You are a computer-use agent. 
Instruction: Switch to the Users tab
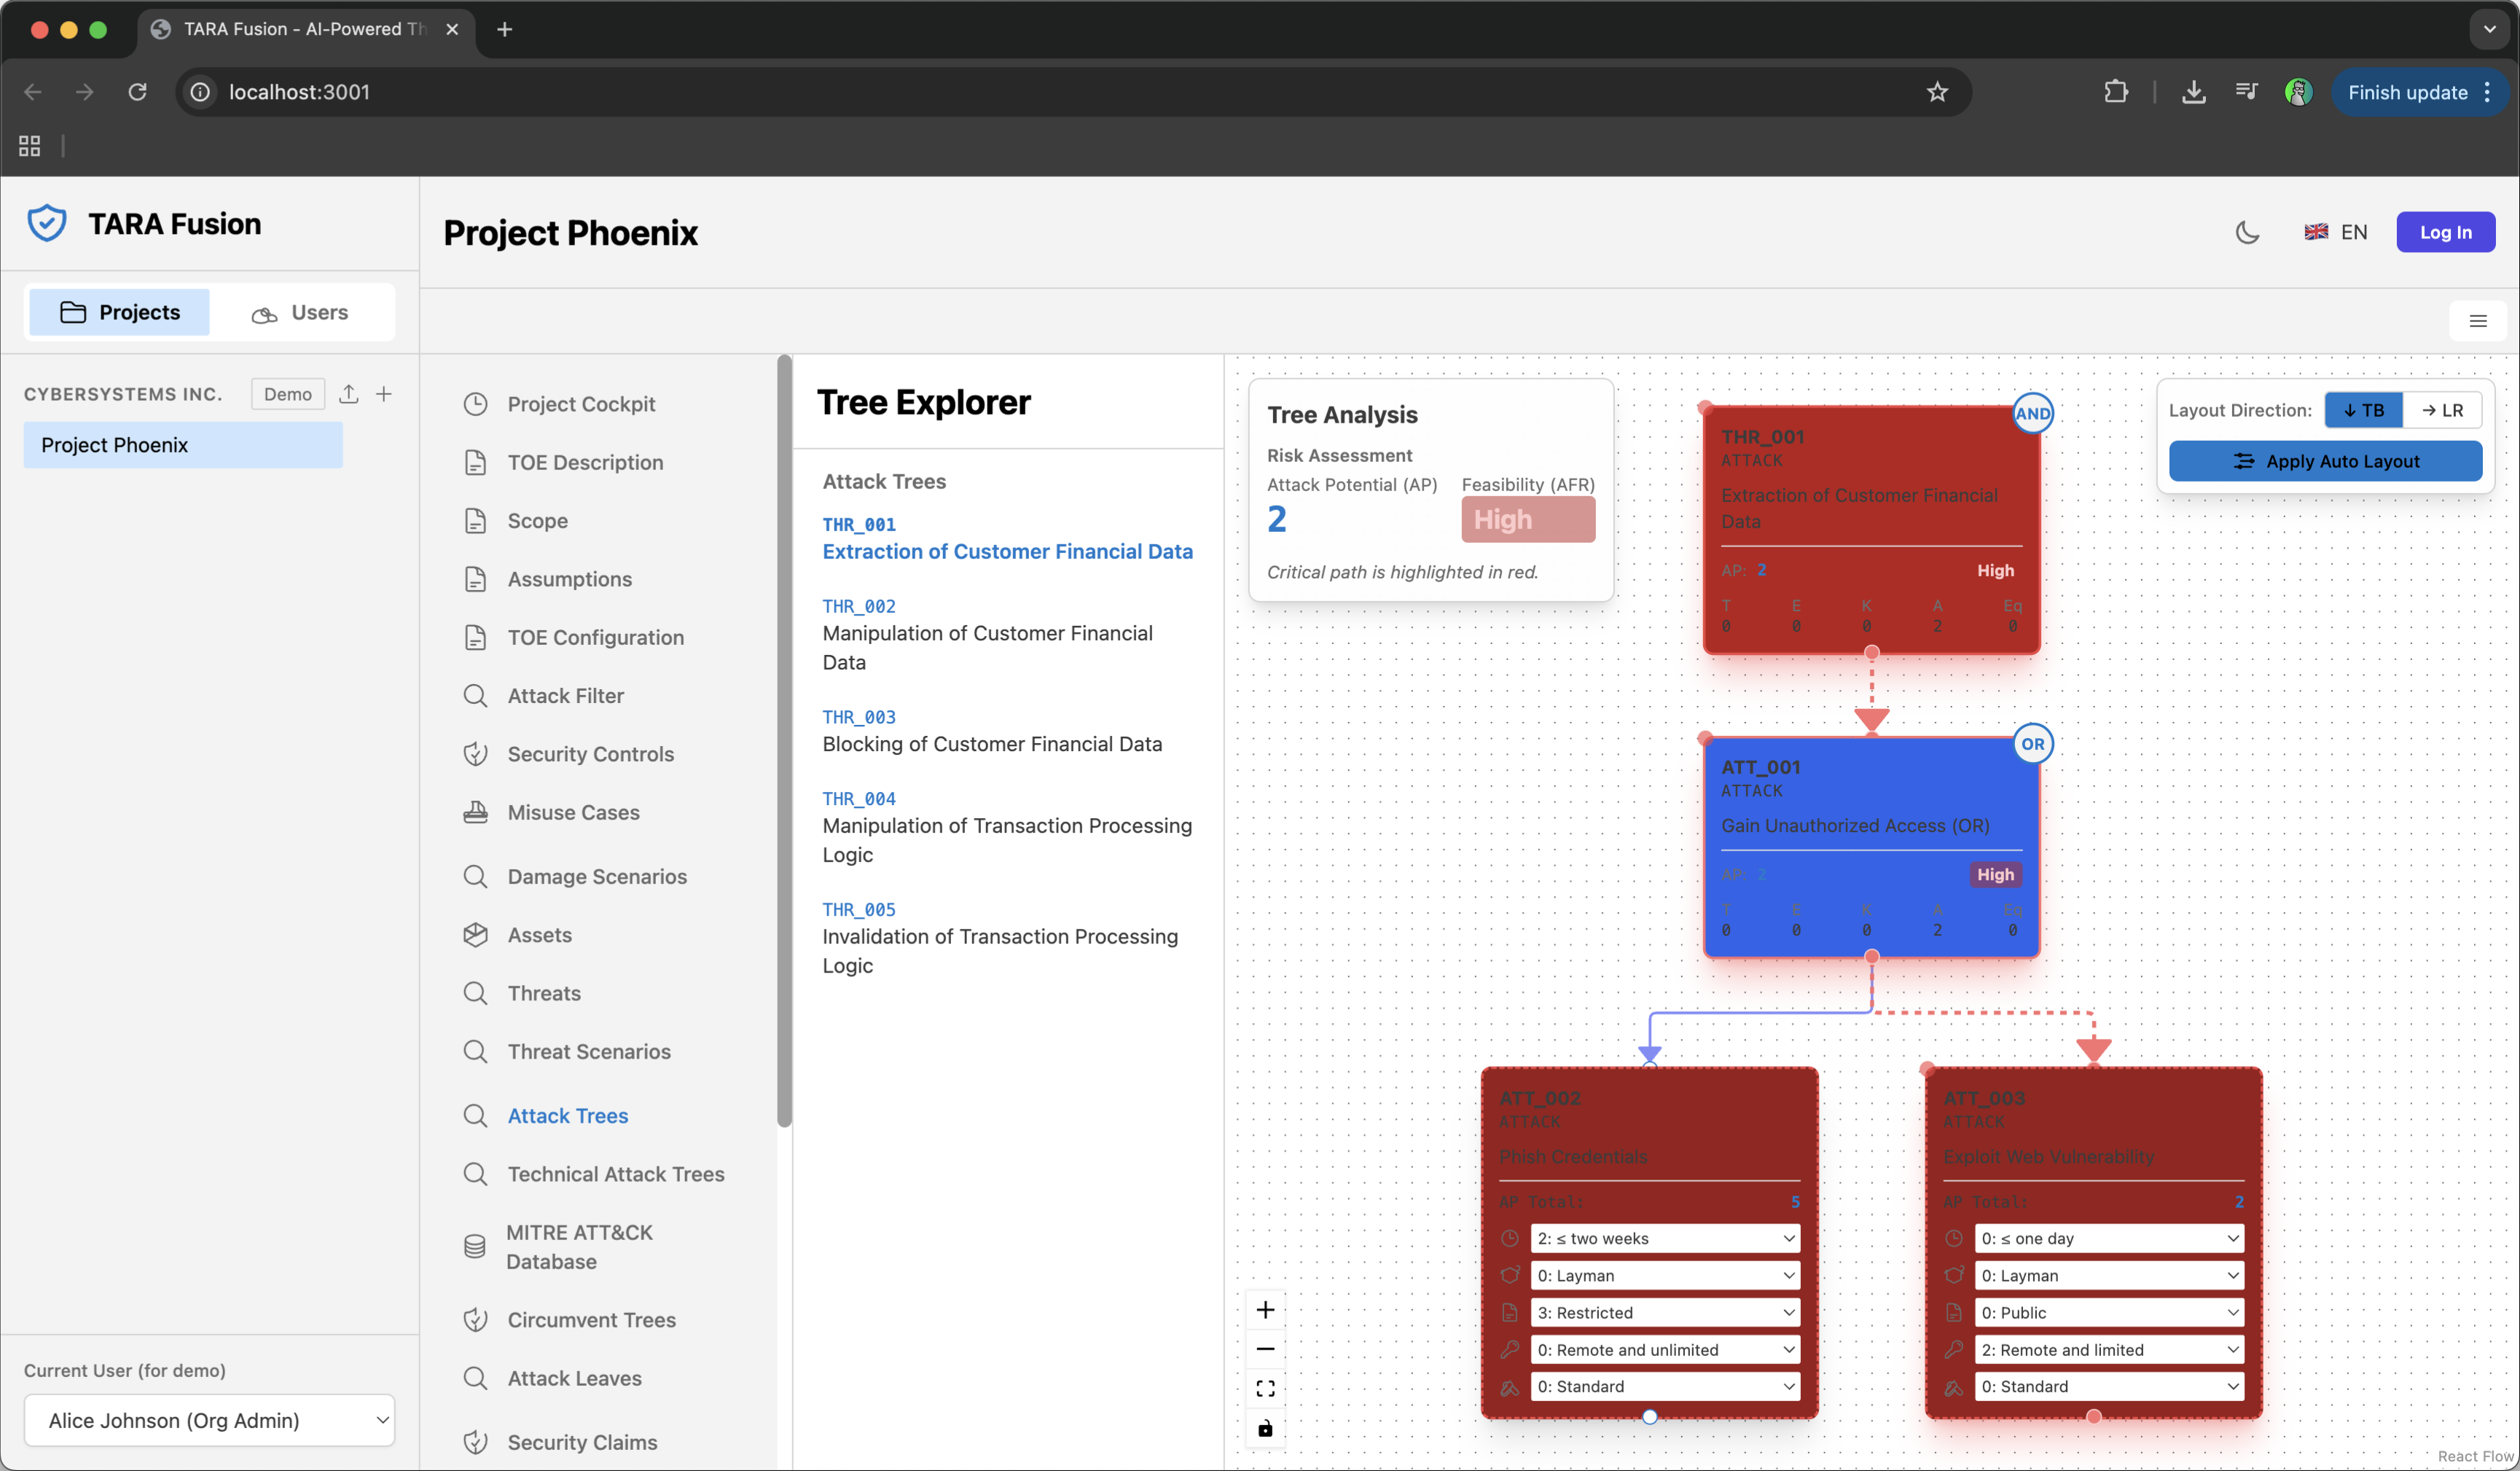301,312
